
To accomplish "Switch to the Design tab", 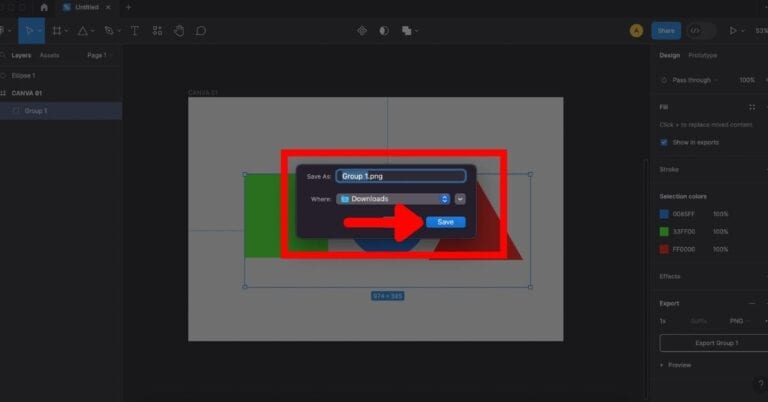I will coord(670,55).
